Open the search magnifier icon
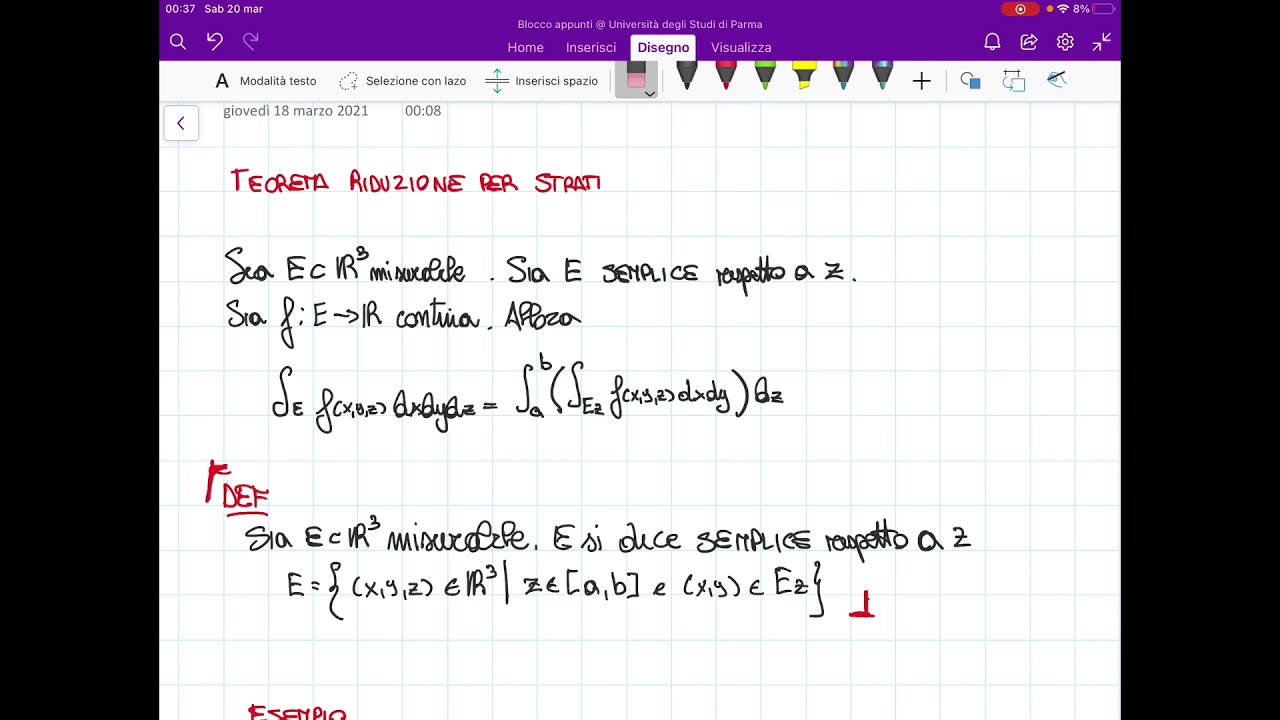This screenshot has width=1280, height=720. pyautogui.click(x=178, y=41)
